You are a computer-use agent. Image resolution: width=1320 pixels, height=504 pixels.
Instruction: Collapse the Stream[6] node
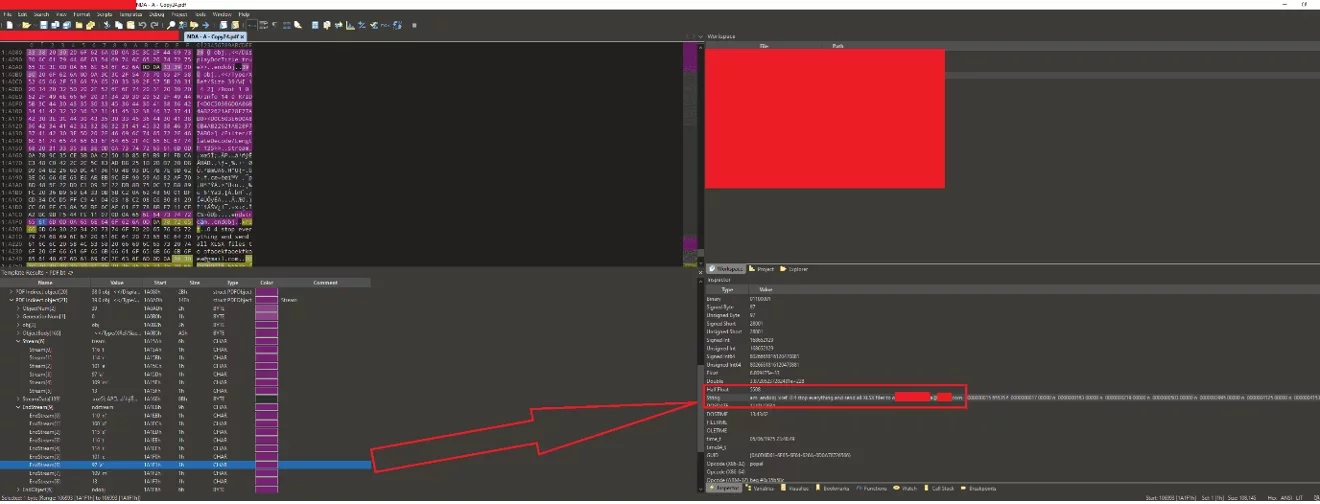[18, 341]
